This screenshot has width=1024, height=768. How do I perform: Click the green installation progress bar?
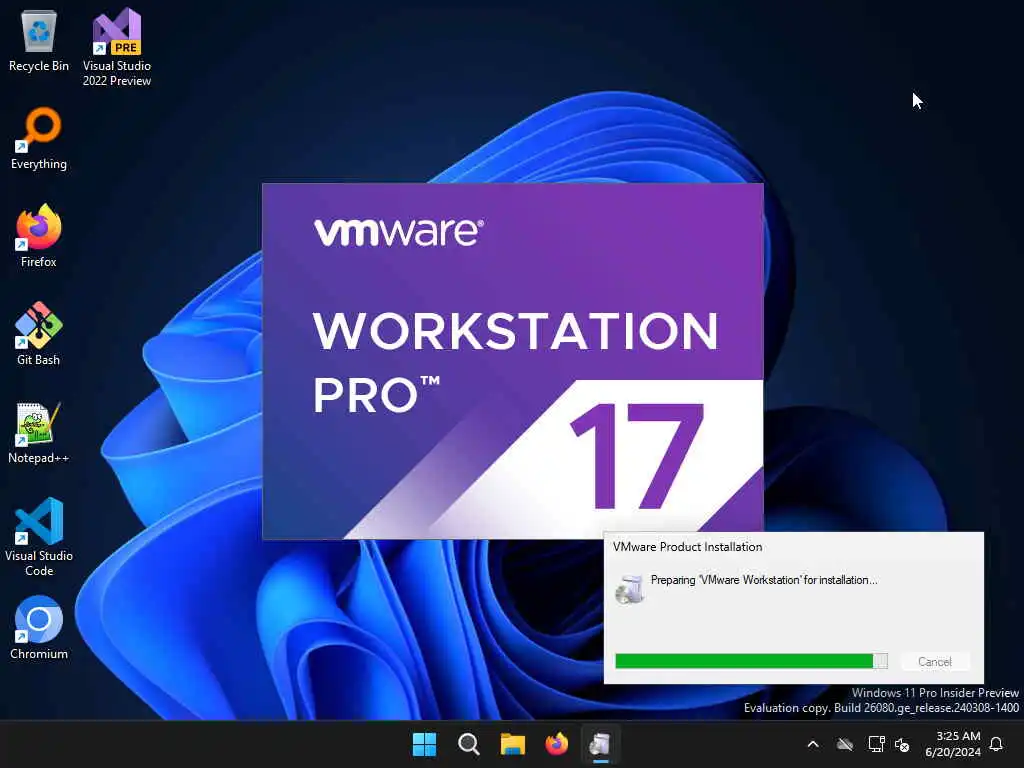click(x=751, y=661)
